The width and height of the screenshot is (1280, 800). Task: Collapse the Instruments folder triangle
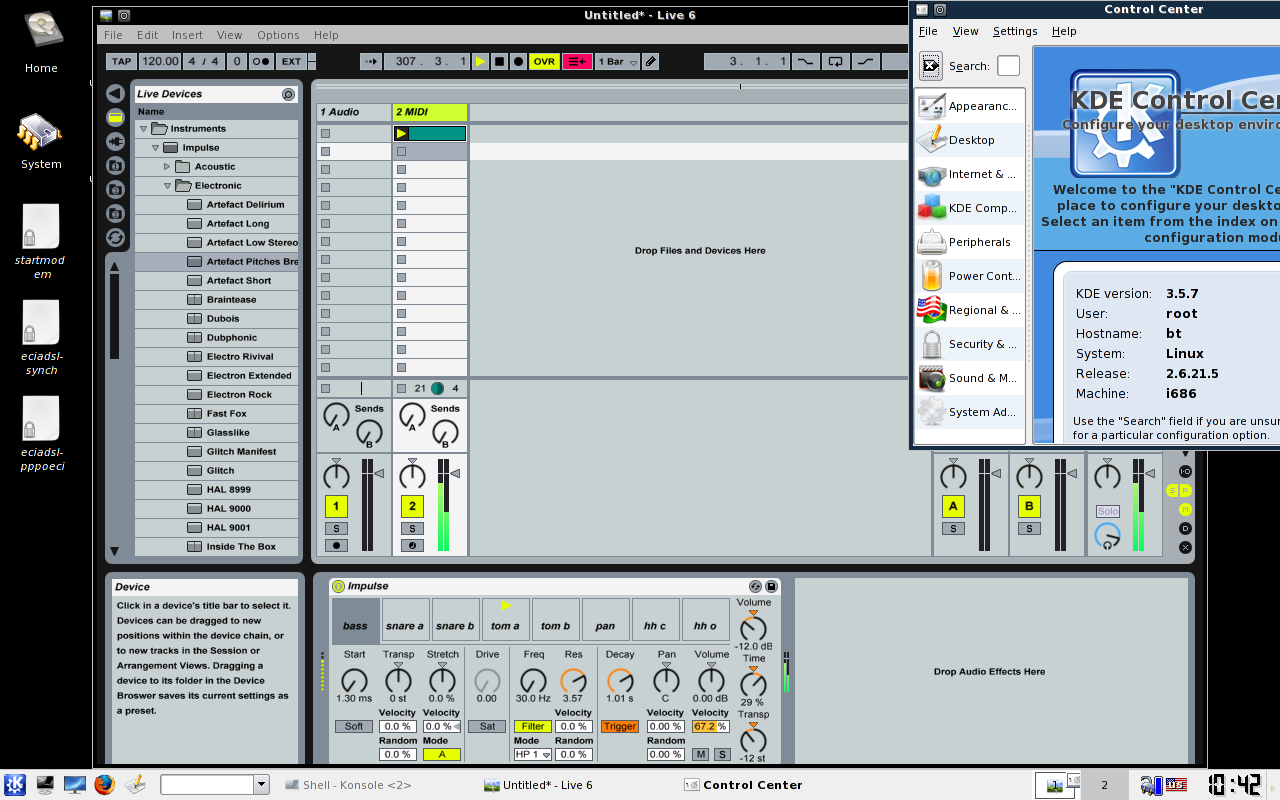tap(143, 129)
